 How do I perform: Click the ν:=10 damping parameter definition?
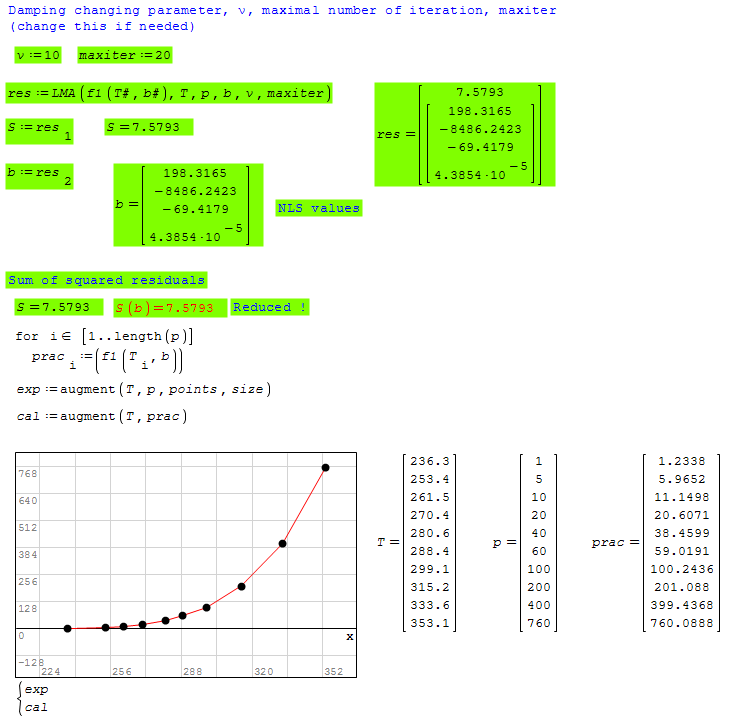[38, 54]
